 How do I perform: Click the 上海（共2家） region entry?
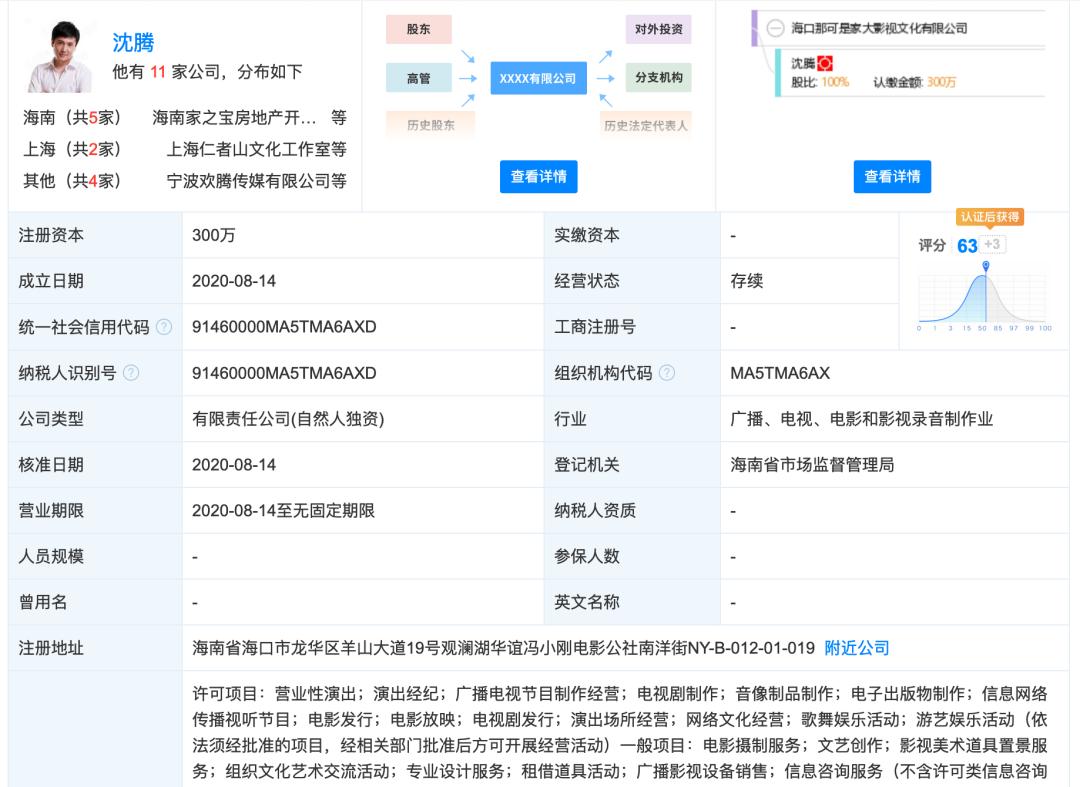pos(72,149)
